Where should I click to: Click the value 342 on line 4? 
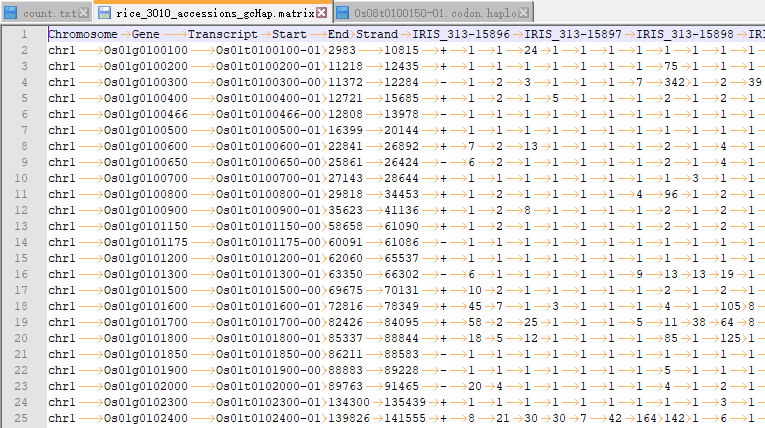675,82
